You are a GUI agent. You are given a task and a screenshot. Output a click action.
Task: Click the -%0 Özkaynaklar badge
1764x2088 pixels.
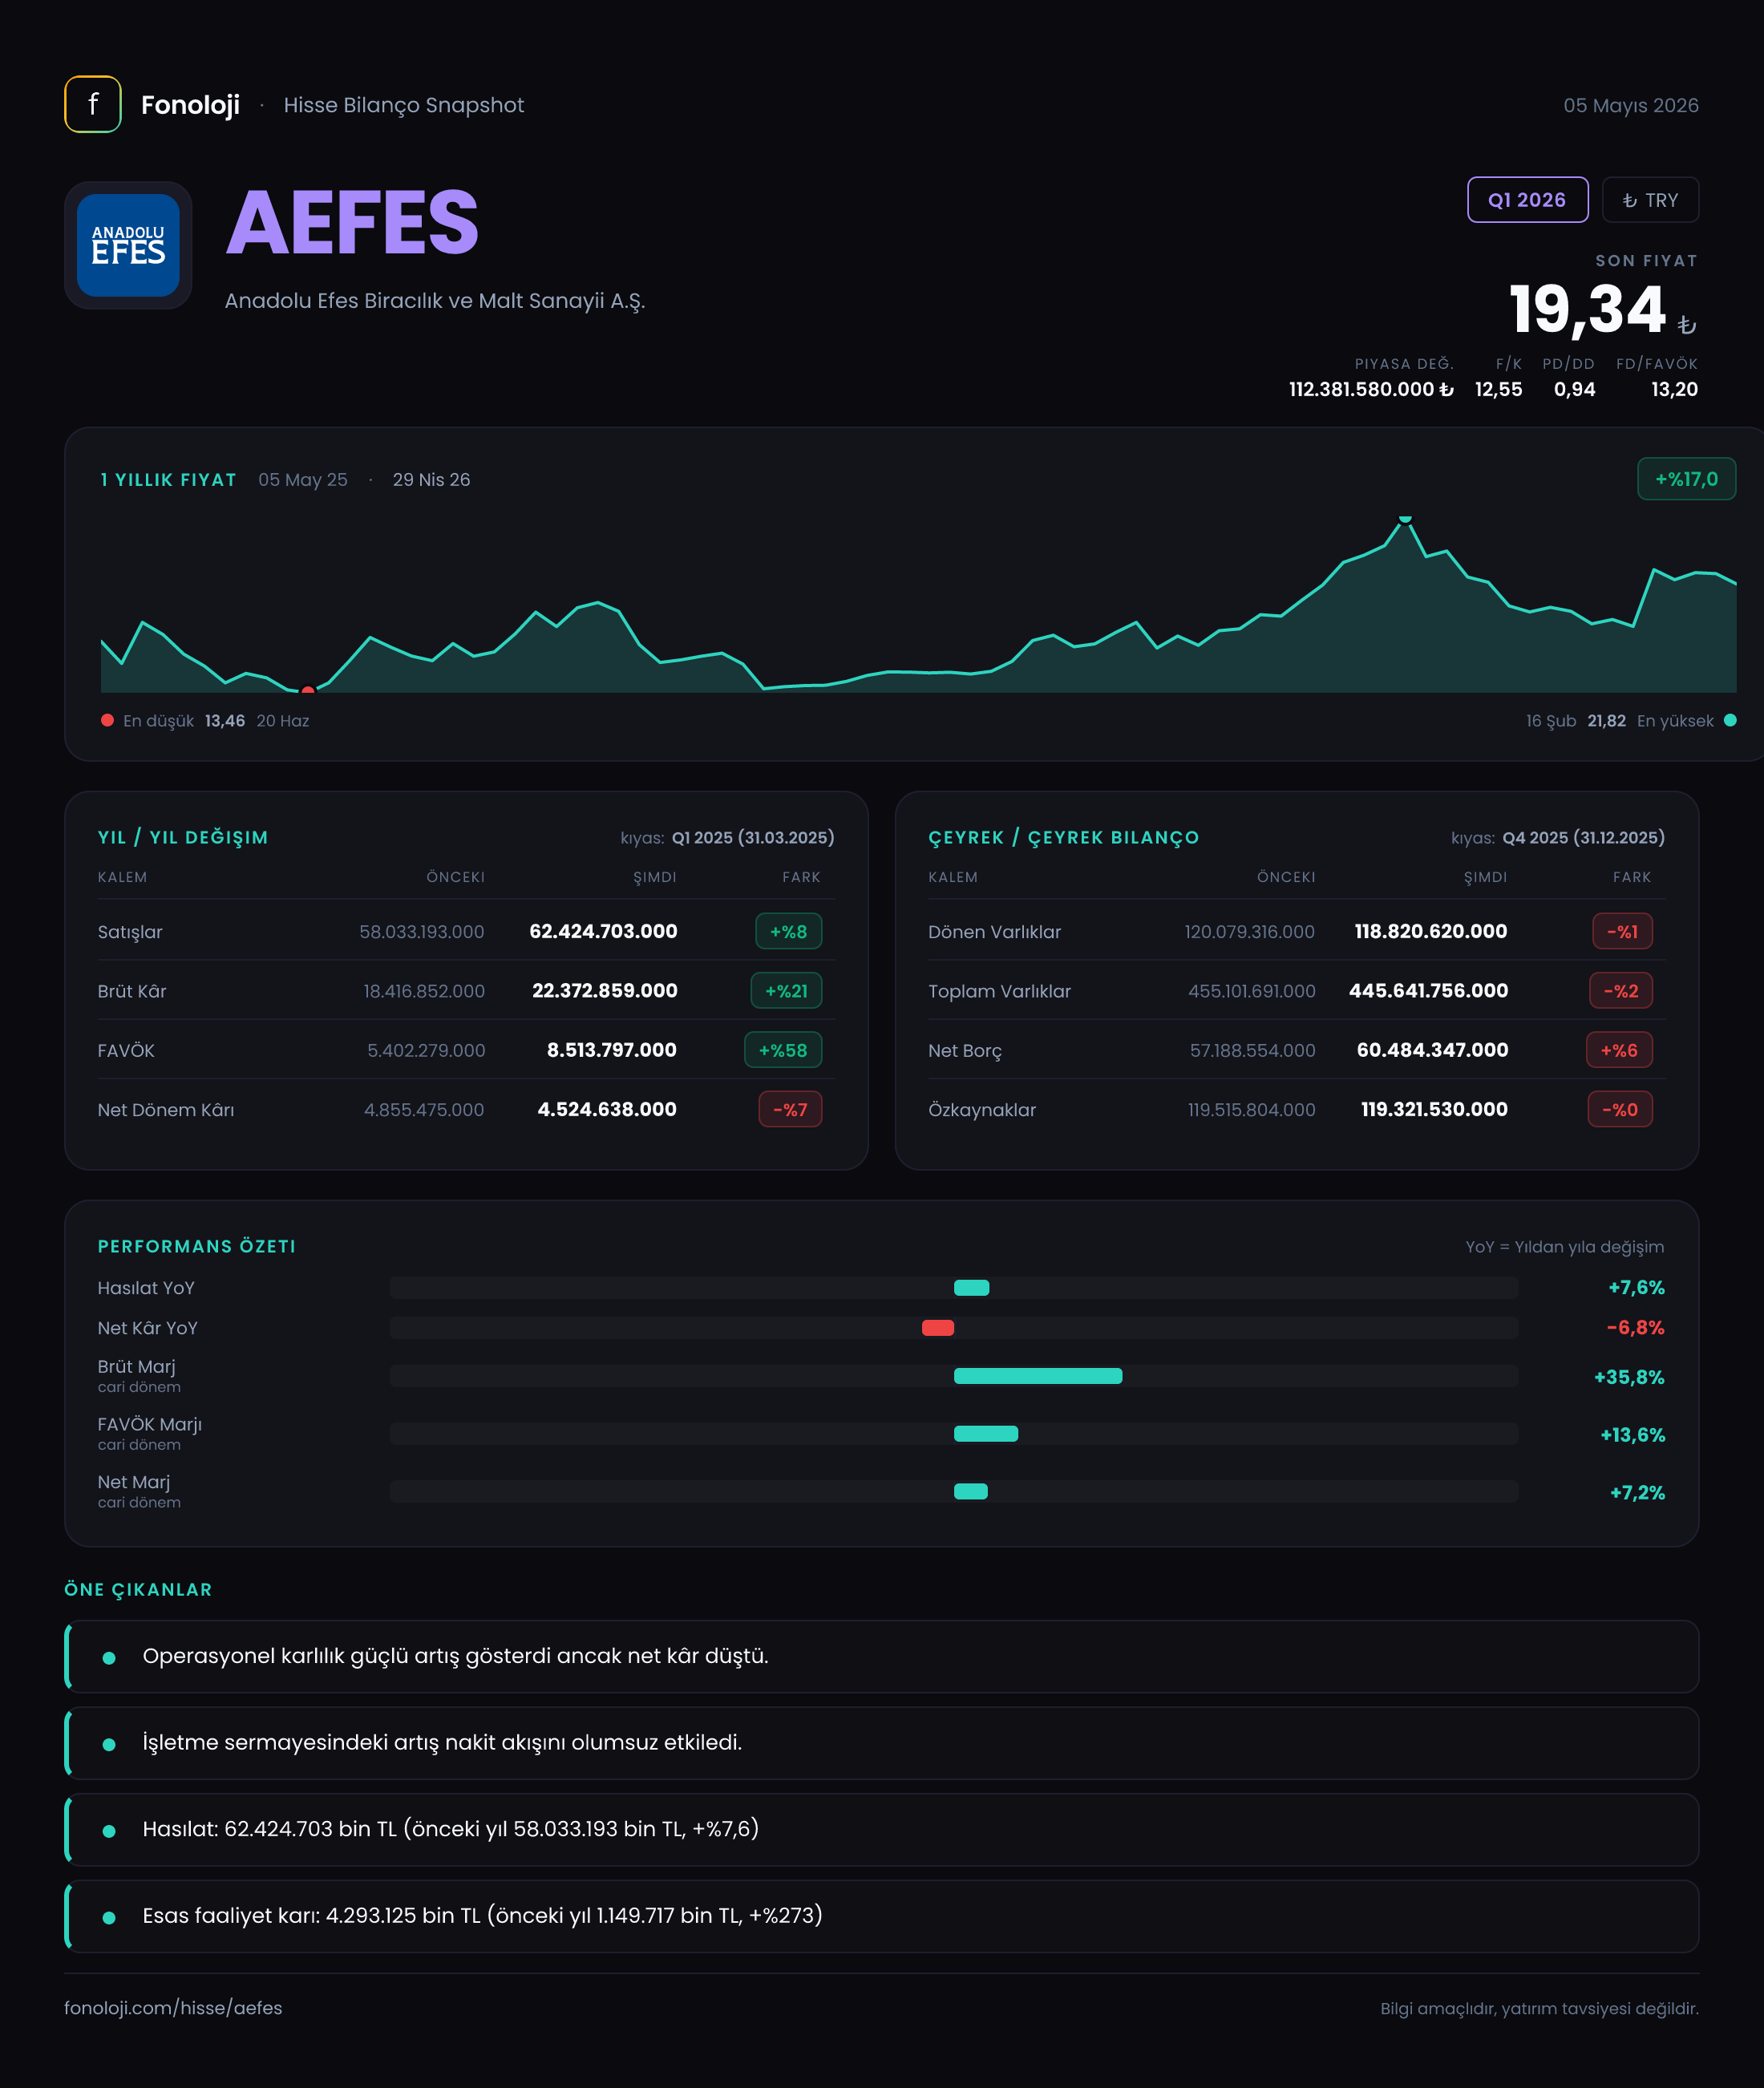1620,1109
